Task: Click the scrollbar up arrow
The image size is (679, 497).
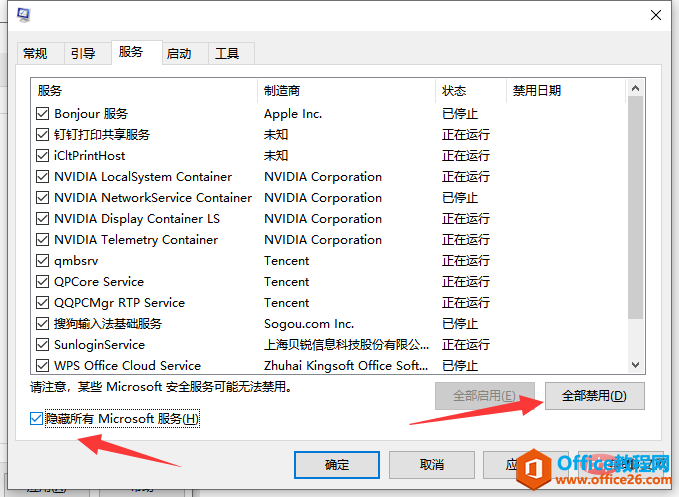Action: click(x=635, y=88)
